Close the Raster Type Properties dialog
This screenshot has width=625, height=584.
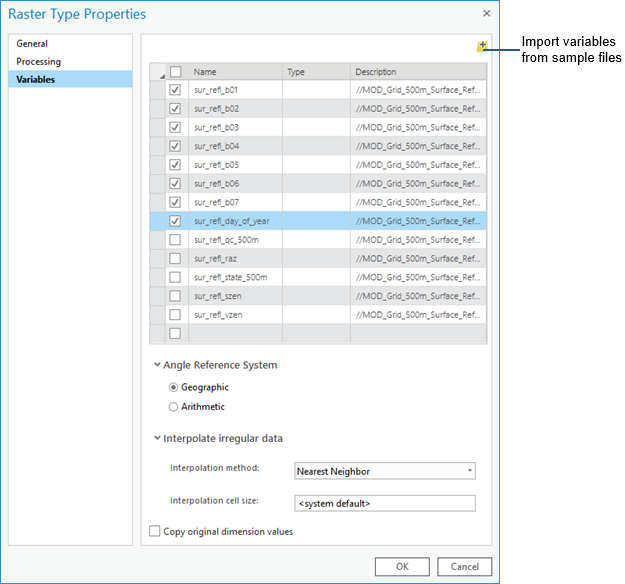point(486,14)
